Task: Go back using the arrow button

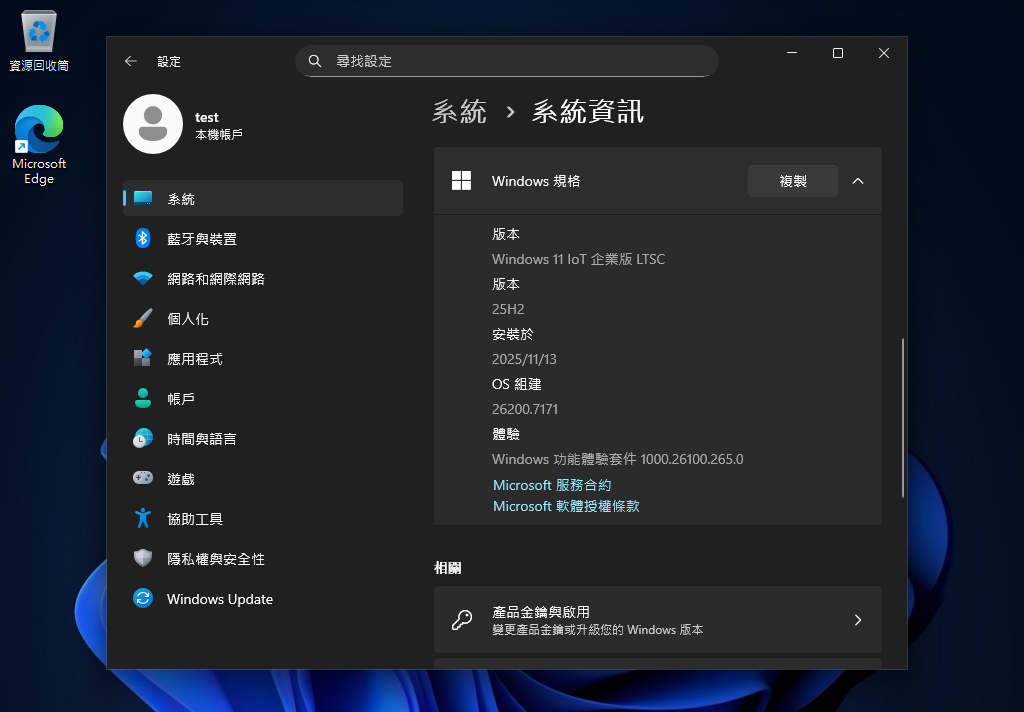Action: tap(130, 61)
